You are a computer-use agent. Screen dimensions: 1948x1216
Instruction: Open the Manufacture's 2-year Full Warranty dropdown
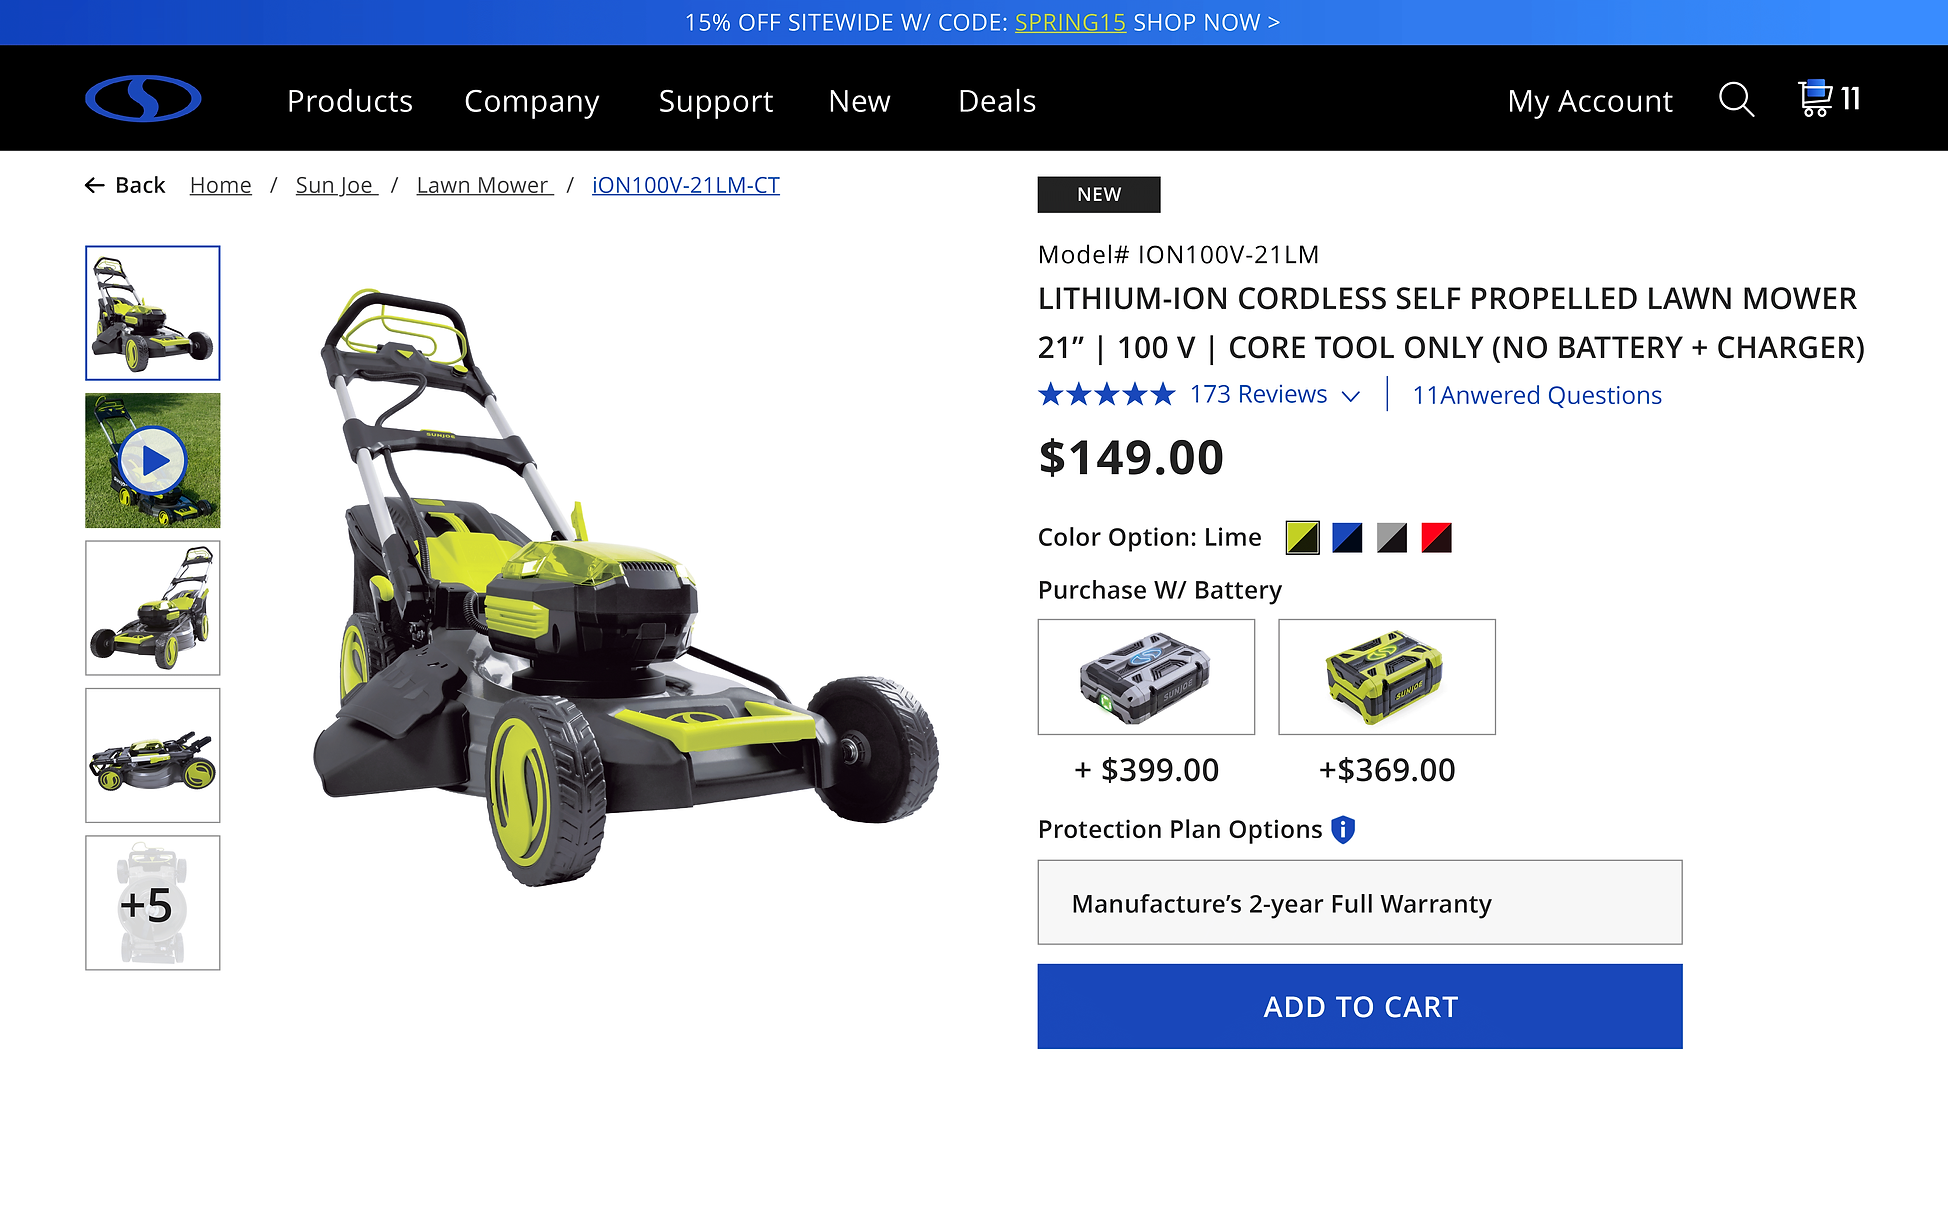(x=1360, y=903)
